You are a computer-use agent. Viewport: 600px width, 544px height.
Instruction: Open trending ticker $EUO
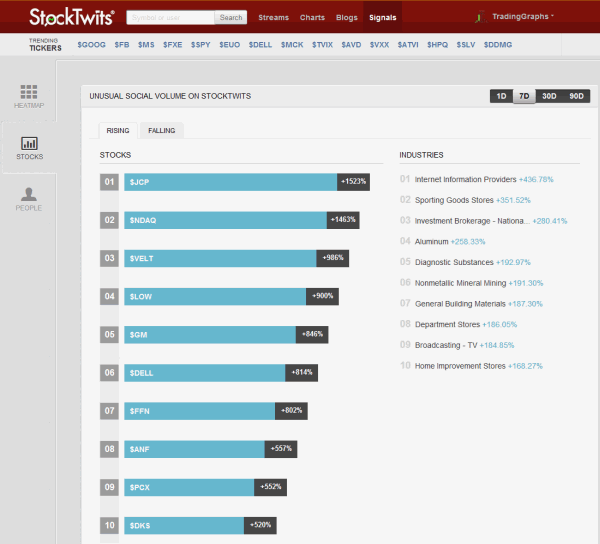230,45
